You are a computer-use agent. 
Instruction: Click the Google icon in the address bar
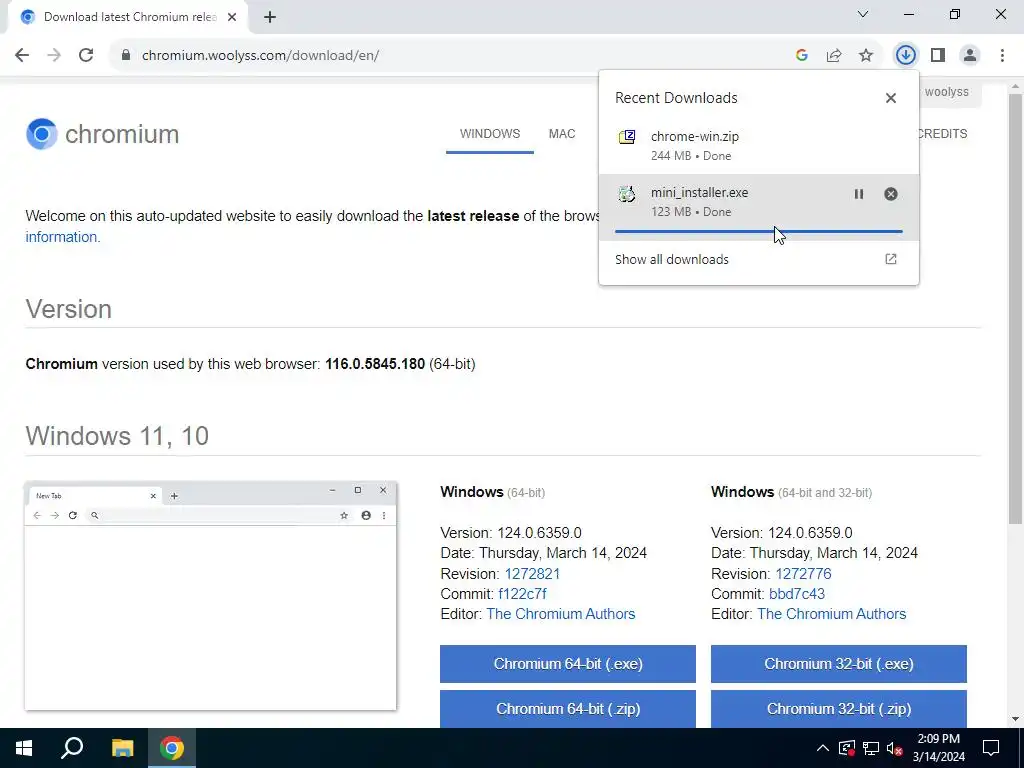coord(802,56)
